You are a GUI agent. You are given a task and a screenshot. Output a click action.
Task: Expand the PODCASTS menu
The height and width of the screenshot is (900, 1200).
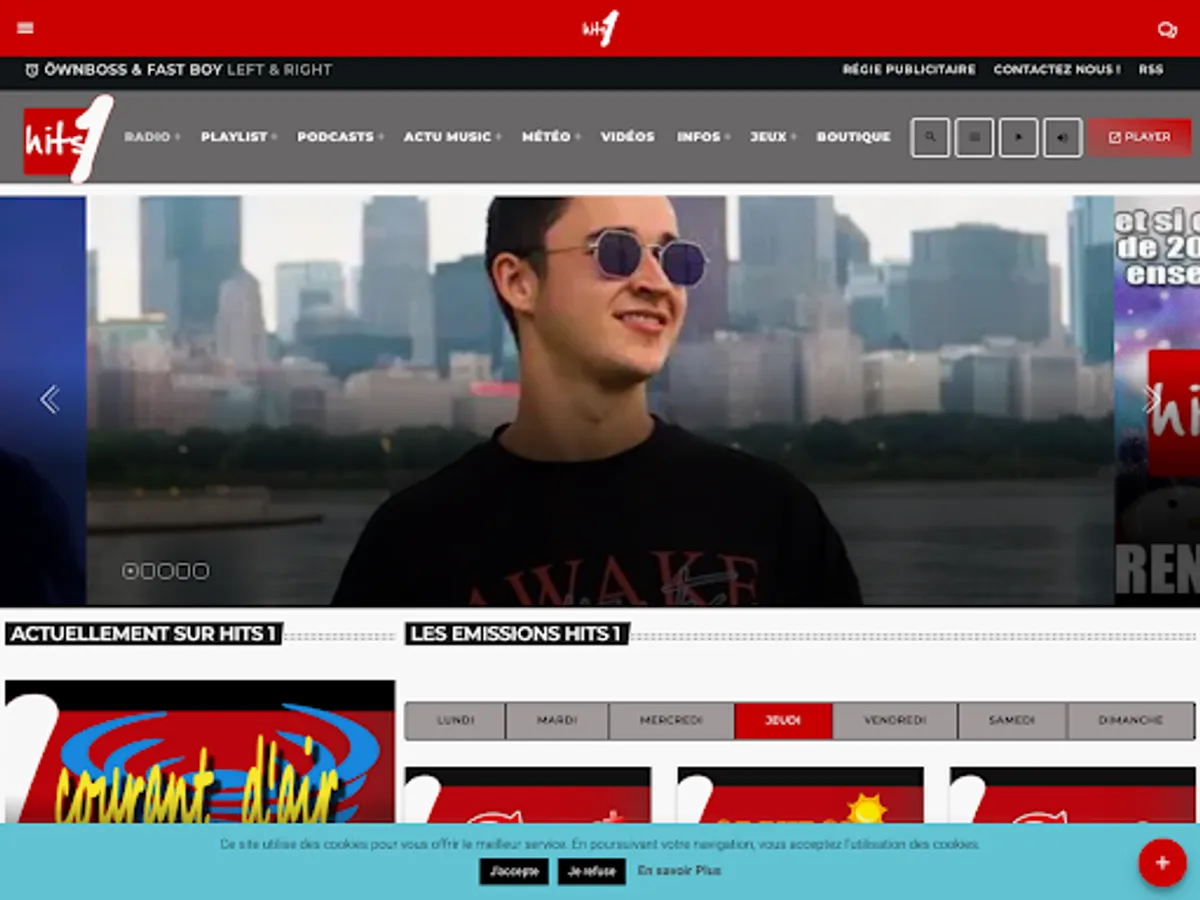[x=340, y=137]
